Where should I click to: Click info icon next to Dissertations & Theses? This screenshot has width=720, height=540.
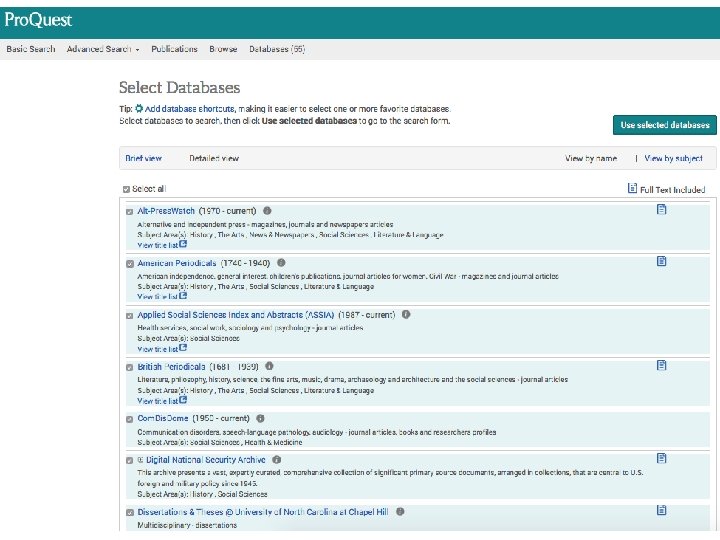(x=400, y=512)
